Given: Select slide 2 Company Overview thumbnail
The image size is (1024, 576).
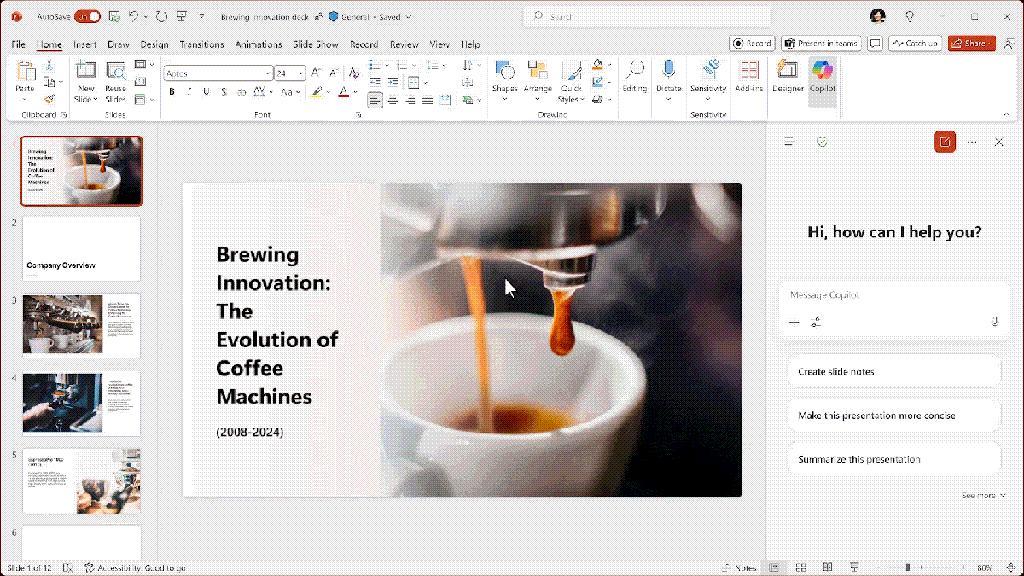Looking at the screenshot, I should 80,248.
